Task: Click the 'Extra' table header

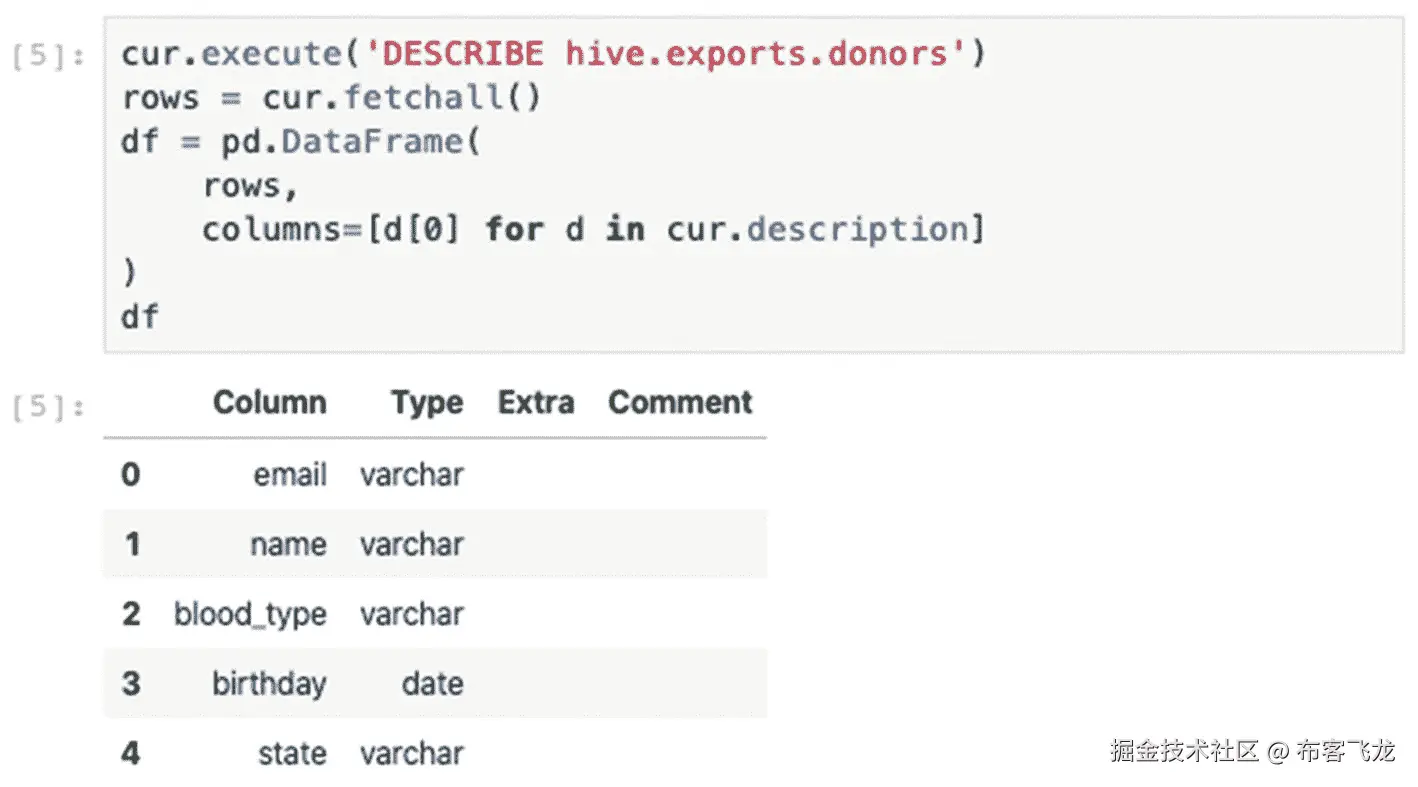Action: 536,402
